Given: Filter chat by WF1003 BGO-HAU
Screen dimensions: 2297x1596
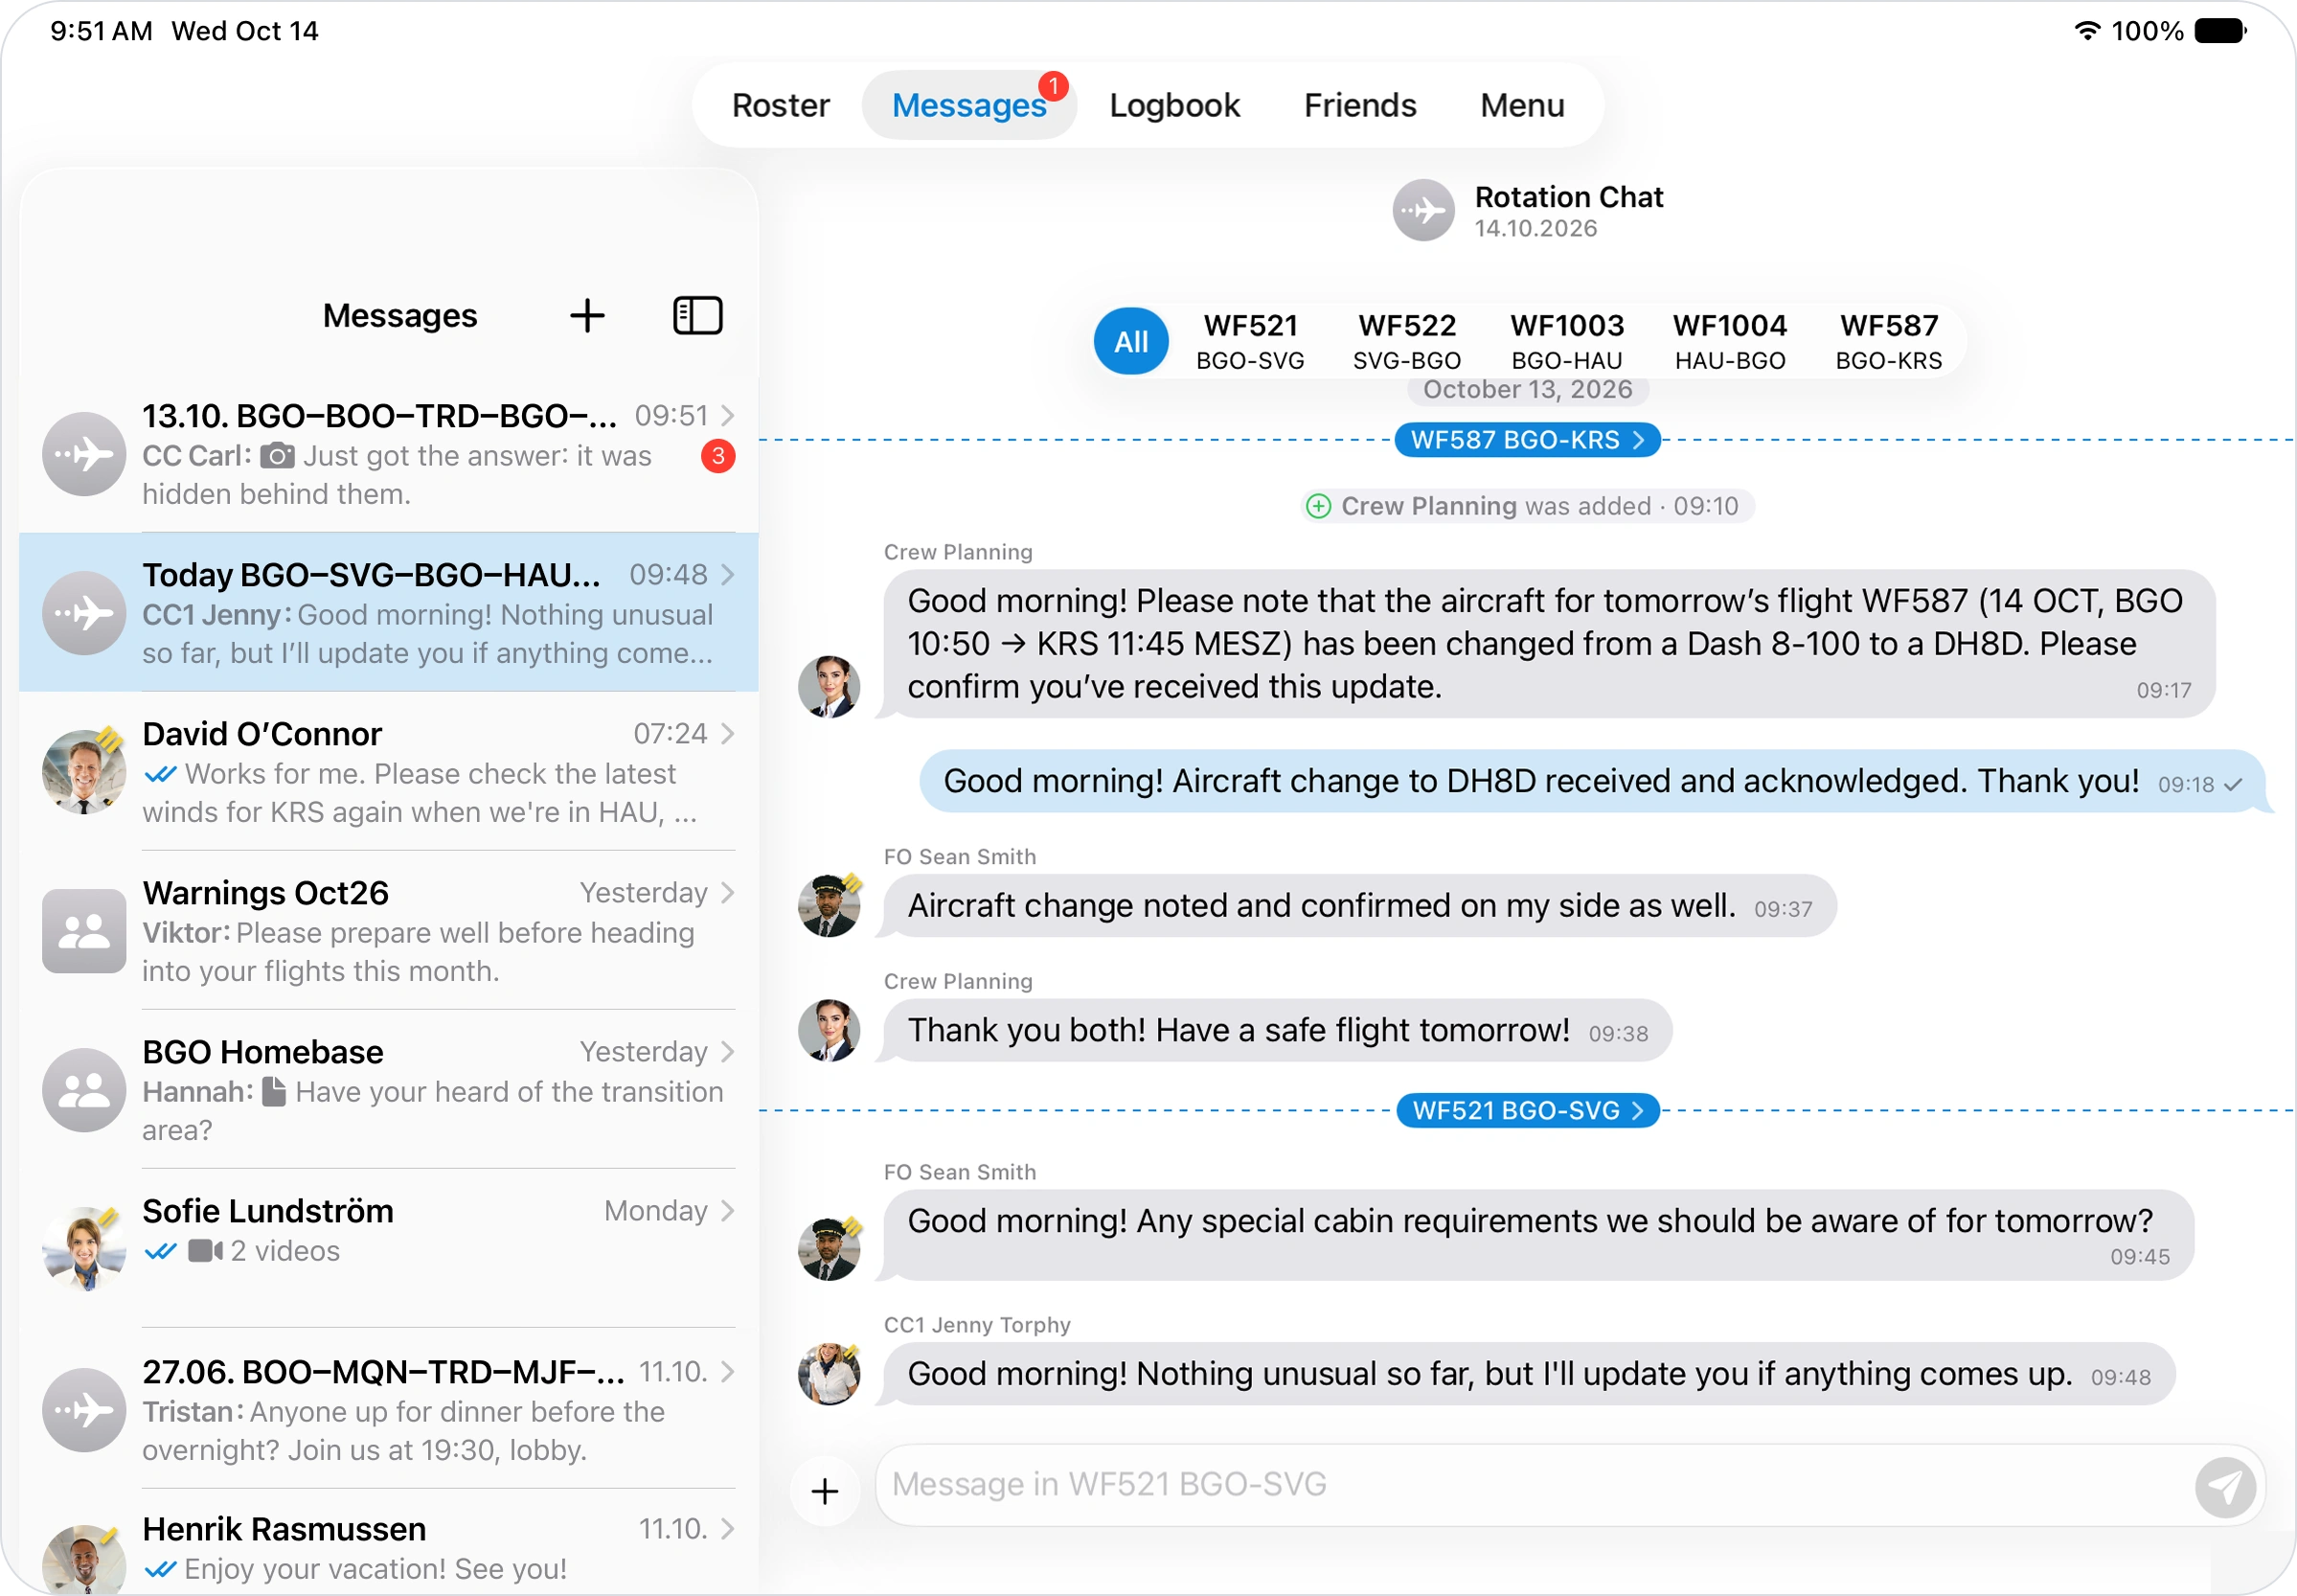Looking at the screenshot, I should (1567, 341).
